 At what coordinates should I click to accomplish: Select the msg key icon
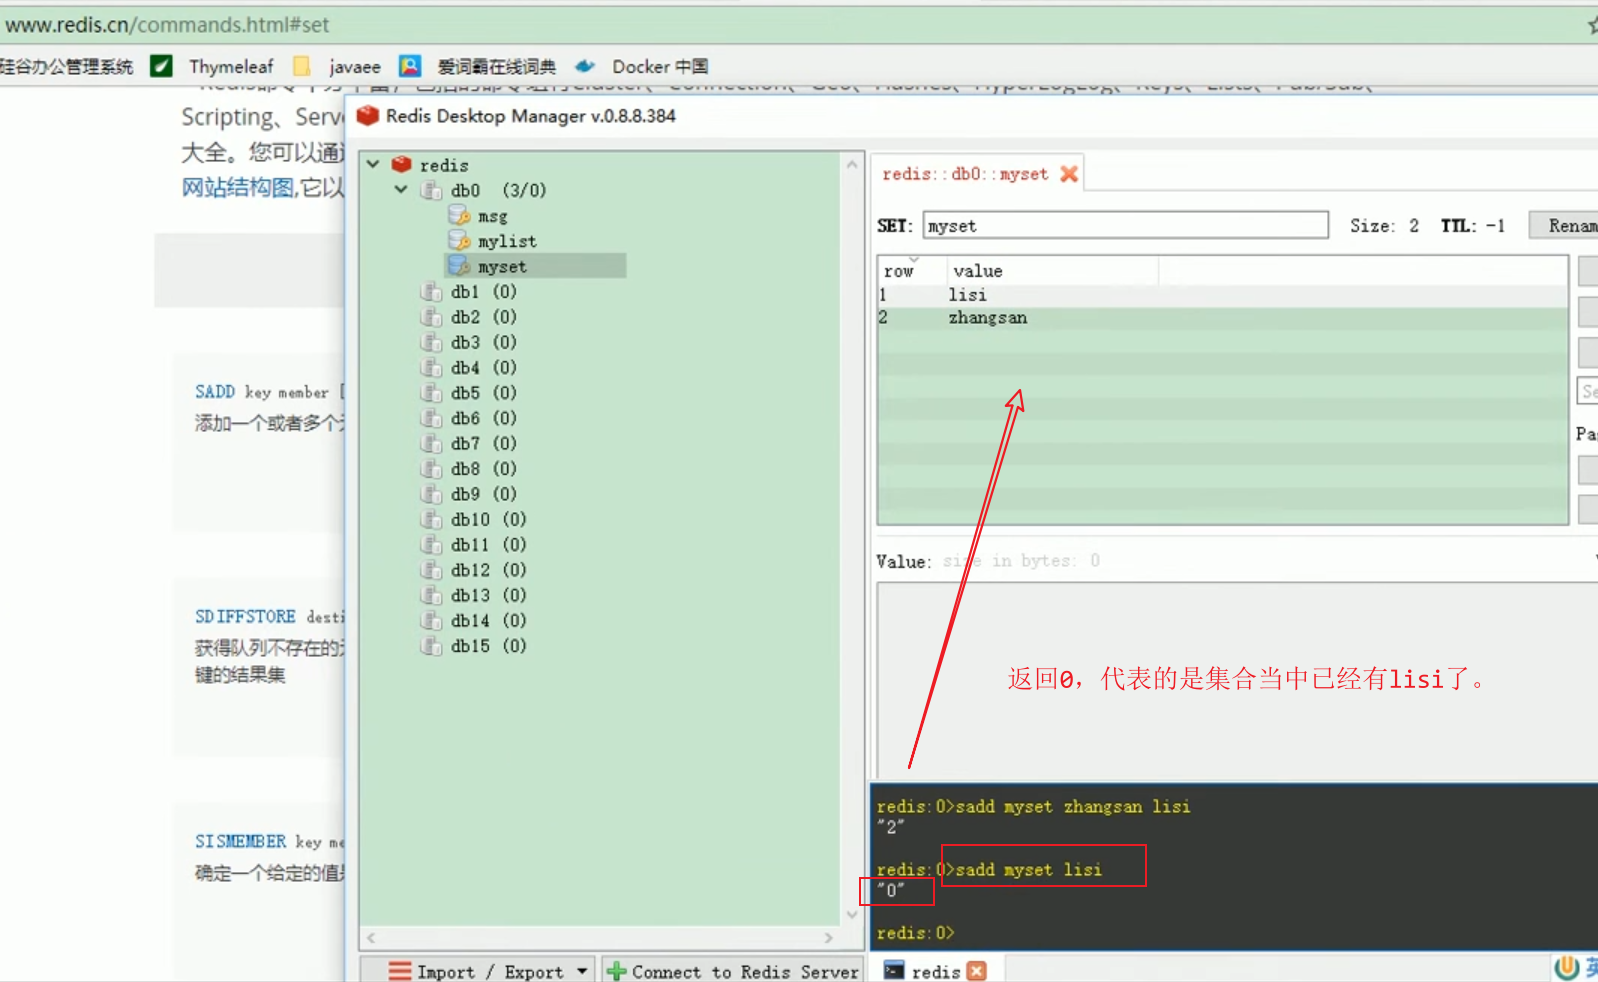pyautogui.click(x=459, y=215)
